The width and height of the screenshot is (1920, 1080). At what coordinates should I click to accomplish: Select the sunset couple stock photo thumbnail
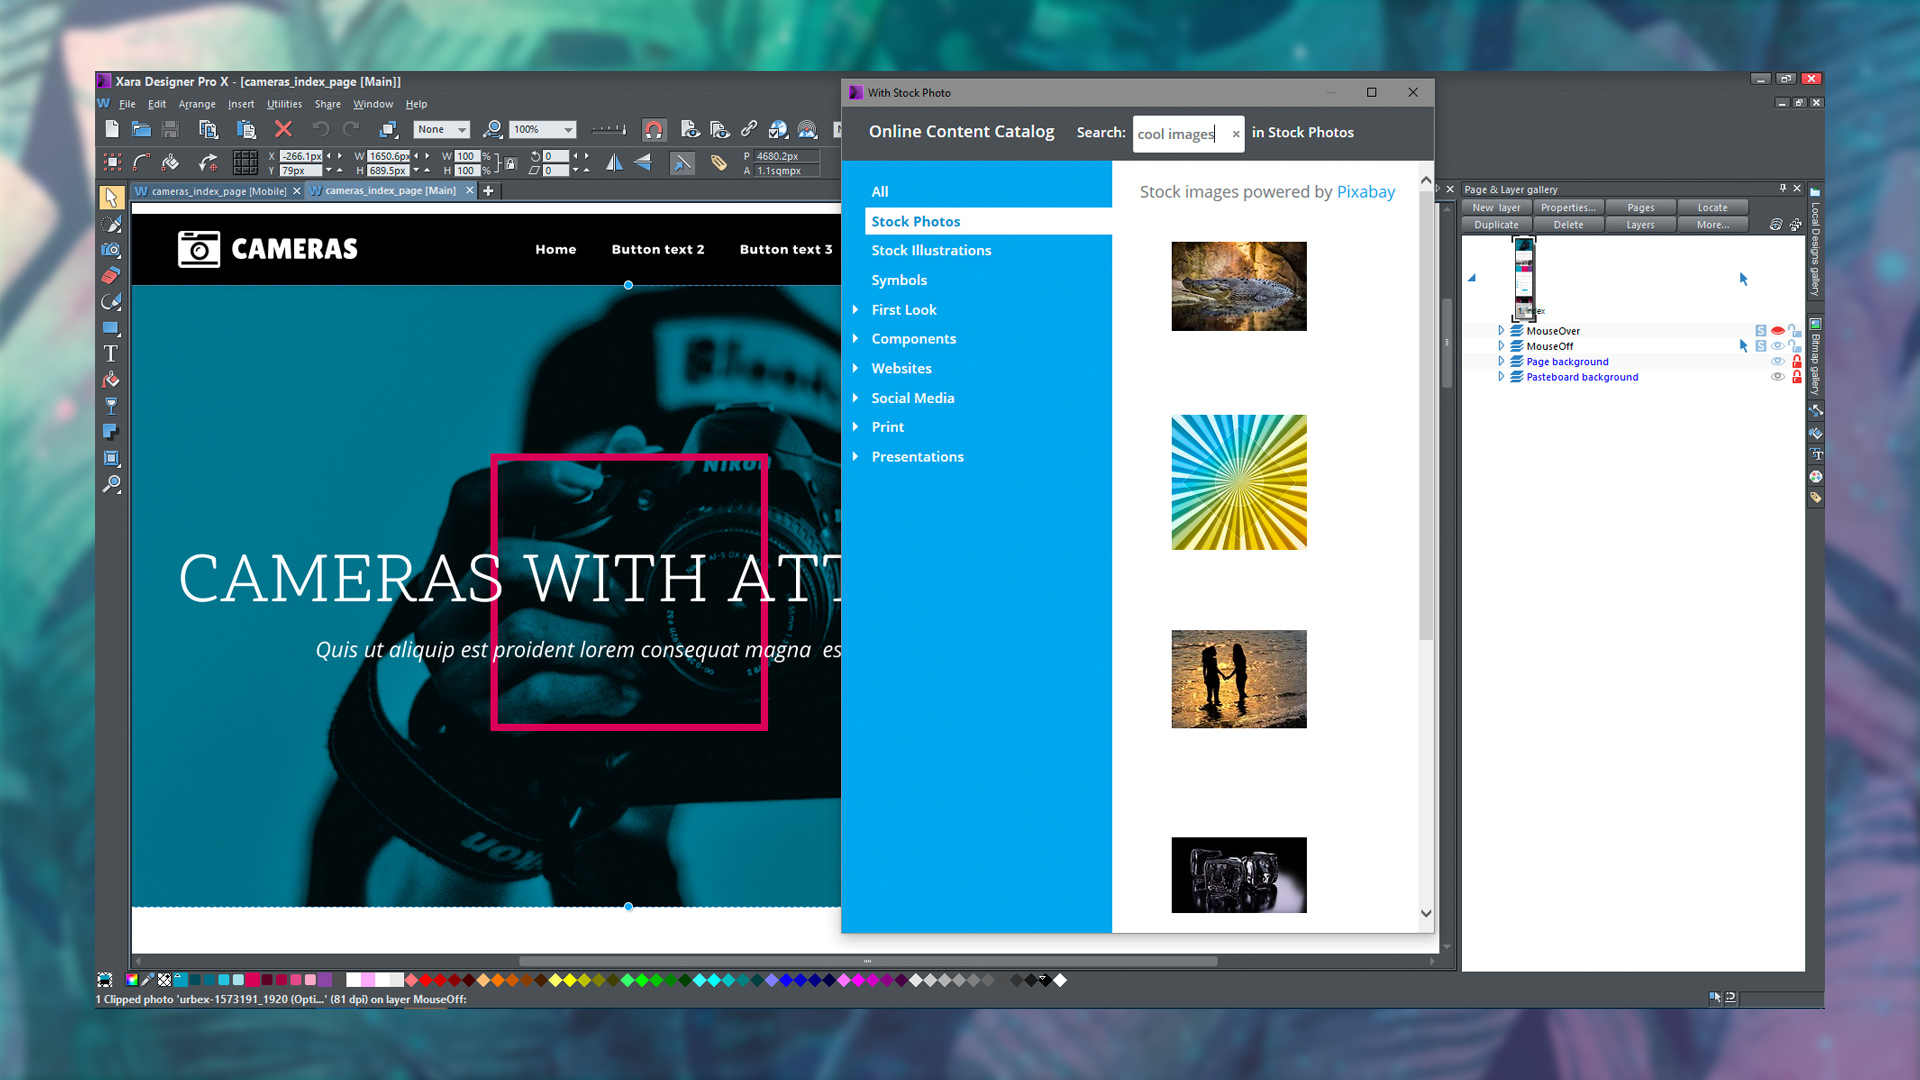tap(1238, 679)
